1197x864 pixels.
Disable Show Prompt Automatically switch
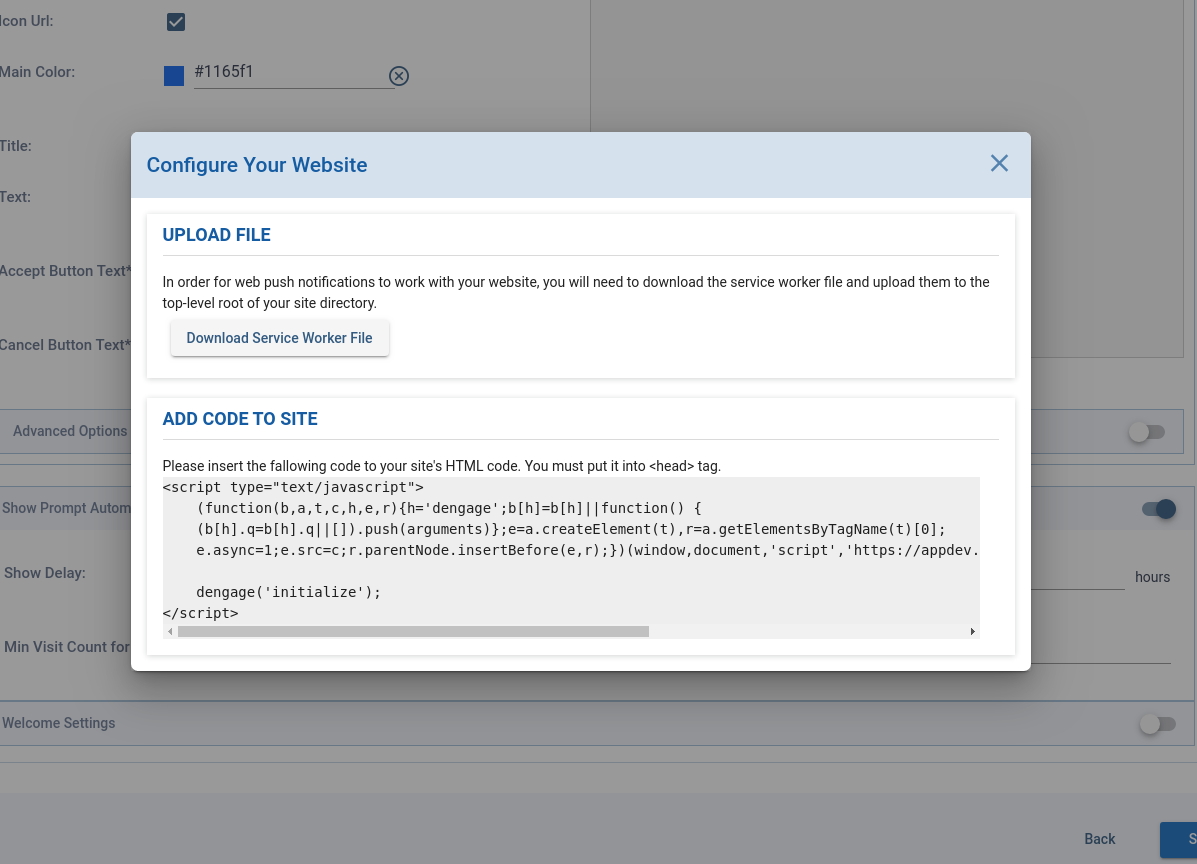click(x=1158, y=509)
